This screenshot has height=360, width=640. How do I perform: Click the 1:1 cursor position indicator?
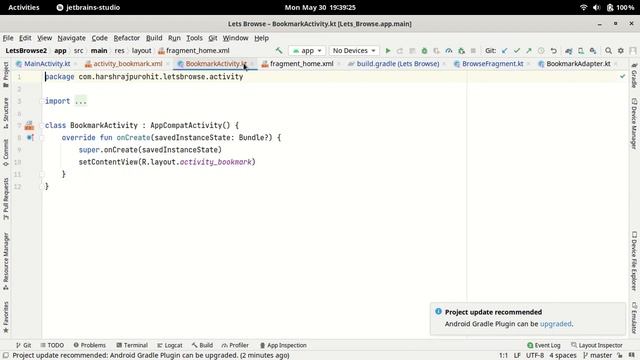[503, 356]
